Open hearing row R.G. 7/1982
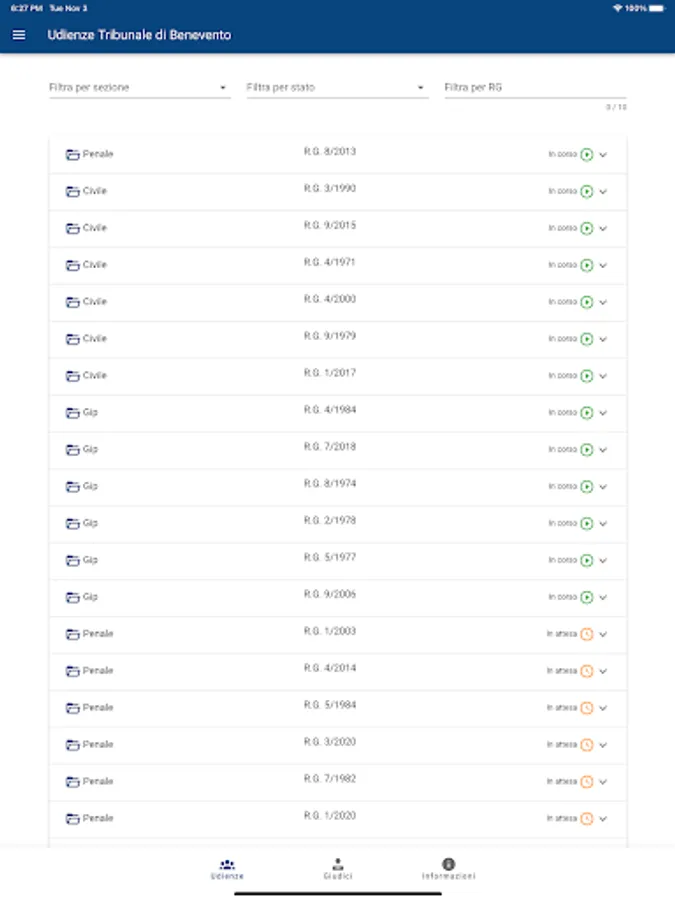This screenshot has width=675, height=900. pos(330,779)
